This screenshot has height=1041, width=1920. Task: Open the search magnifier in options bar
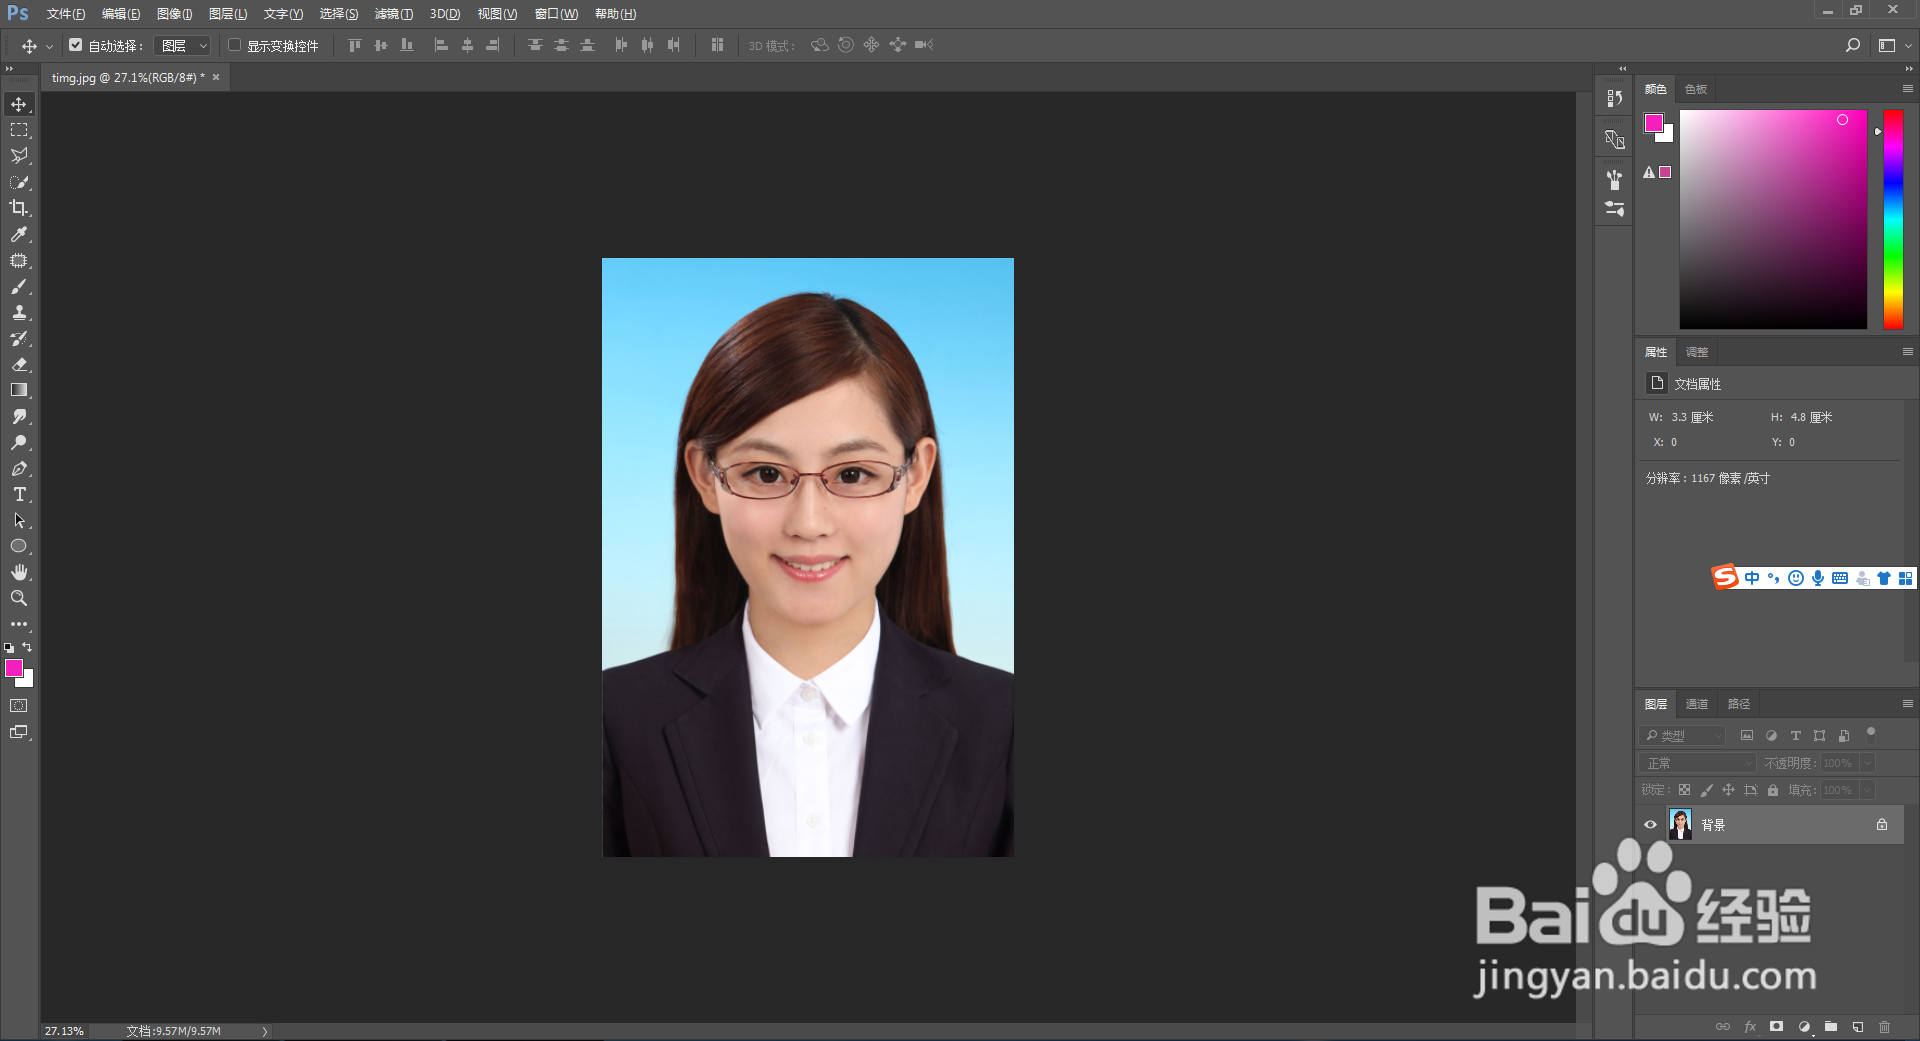[x=1852, y=45]
